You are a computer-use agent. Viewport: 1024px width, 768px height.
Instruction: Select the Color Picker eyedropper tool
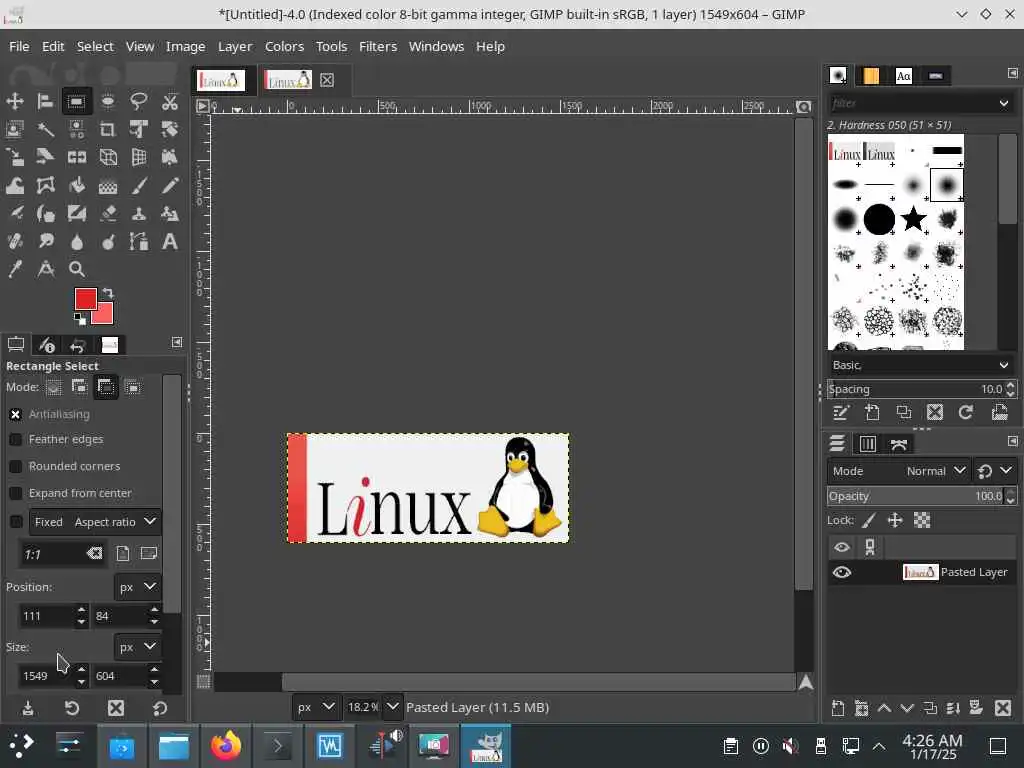point(14,269)
